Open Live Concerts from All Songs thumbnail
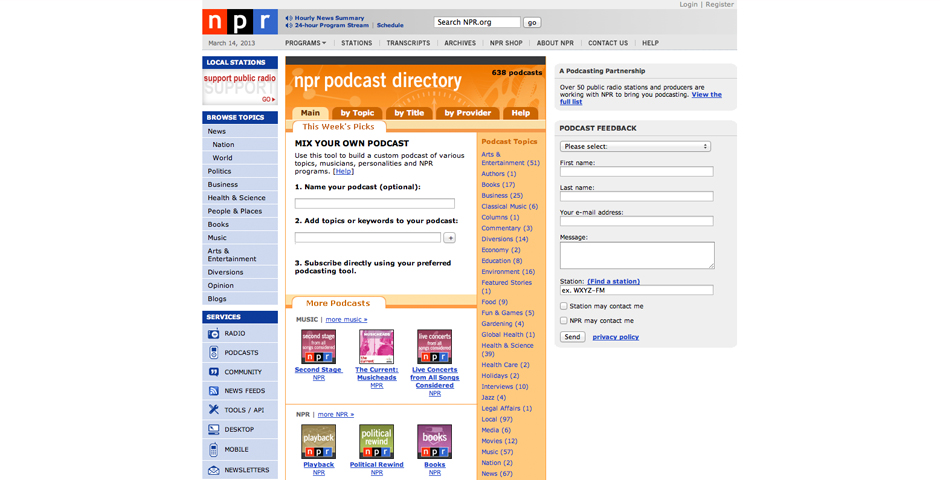The image size is (940, 480). click(435, 346)
